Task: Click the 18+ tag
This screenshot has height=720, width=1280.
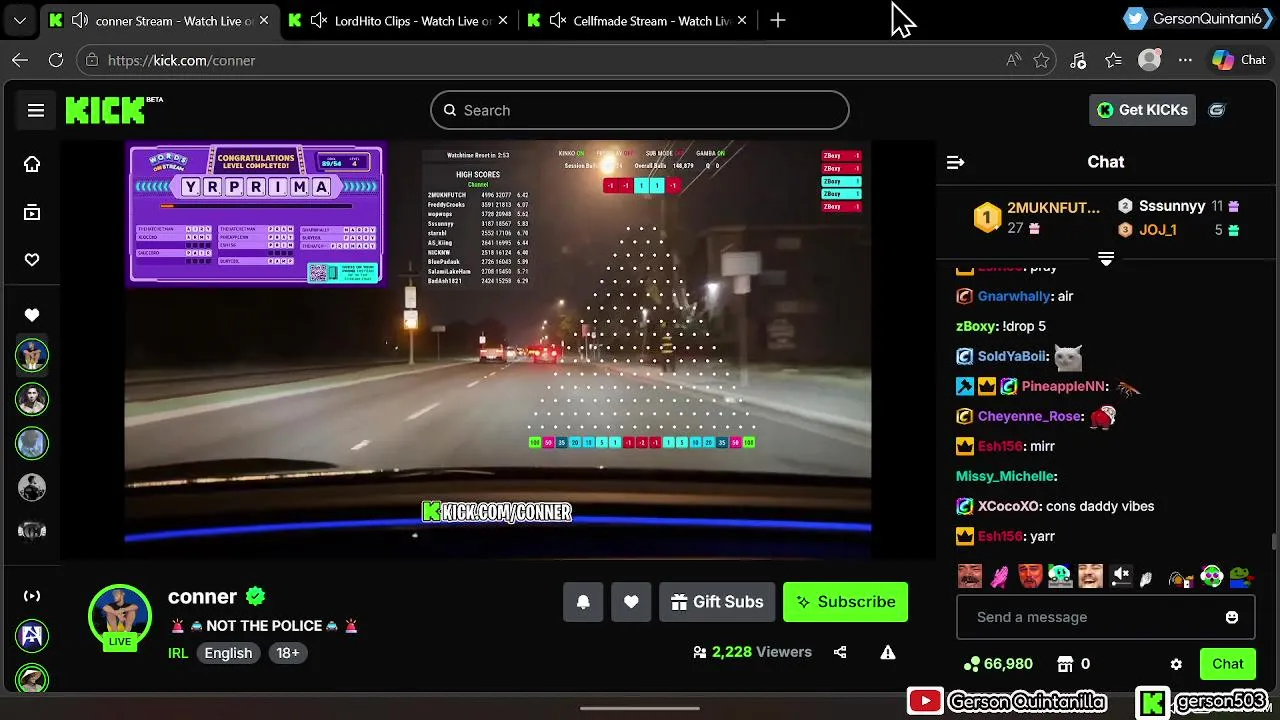Action: (x=288, y=653)
